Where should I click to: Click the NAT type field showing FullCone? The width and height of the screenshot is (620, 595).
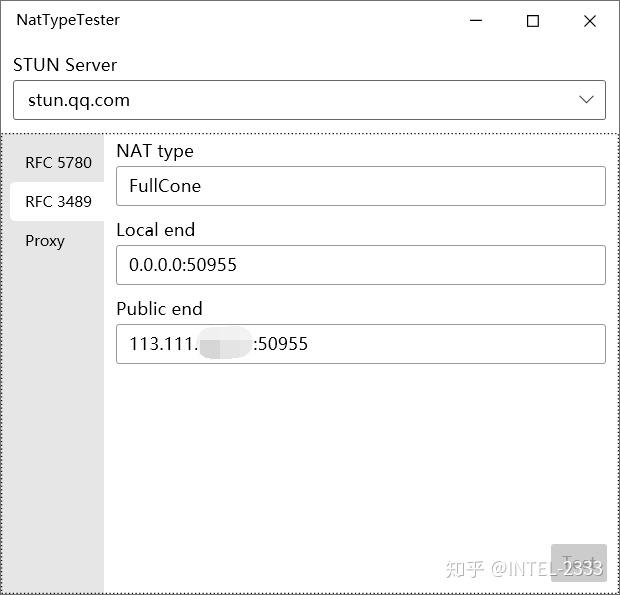(x=360, y=186)
